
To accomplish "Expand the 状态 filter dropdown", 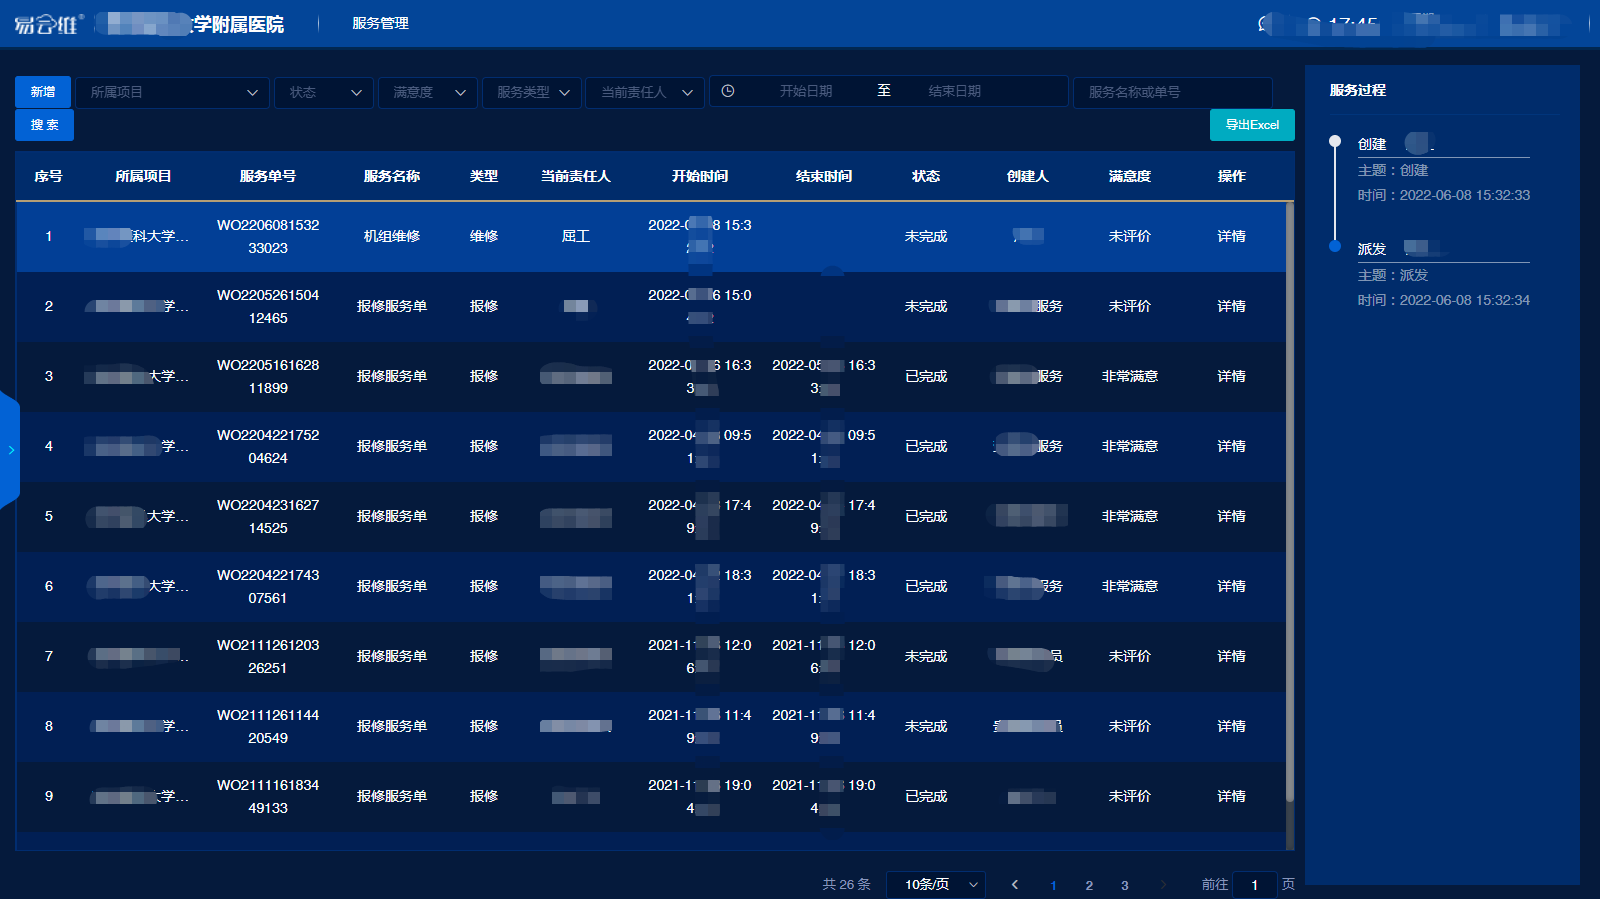I will [x=324, y=92].
